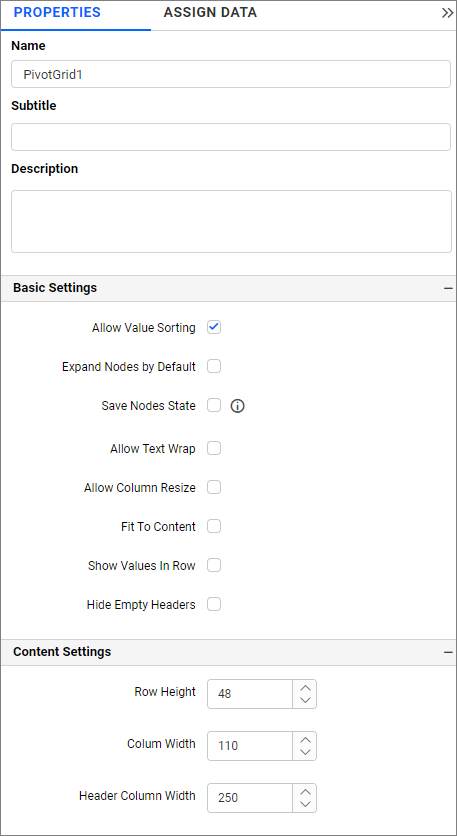Click inside the Description text area
This screenshot has width=457, height=836.
231,221
